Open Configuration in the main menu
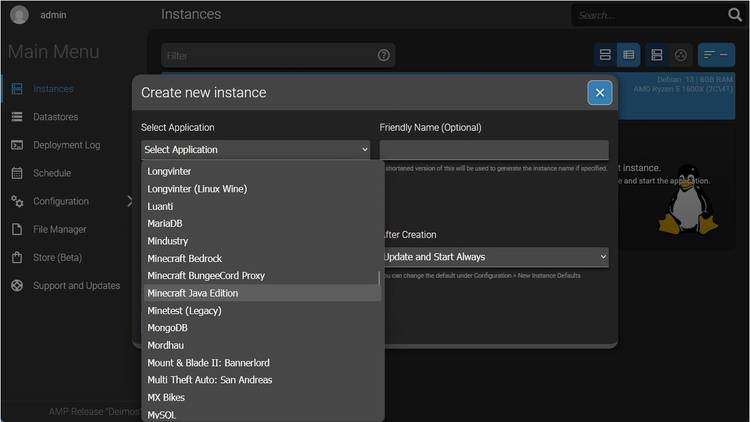Screen dimensions: 750x422 pos(61,201)
